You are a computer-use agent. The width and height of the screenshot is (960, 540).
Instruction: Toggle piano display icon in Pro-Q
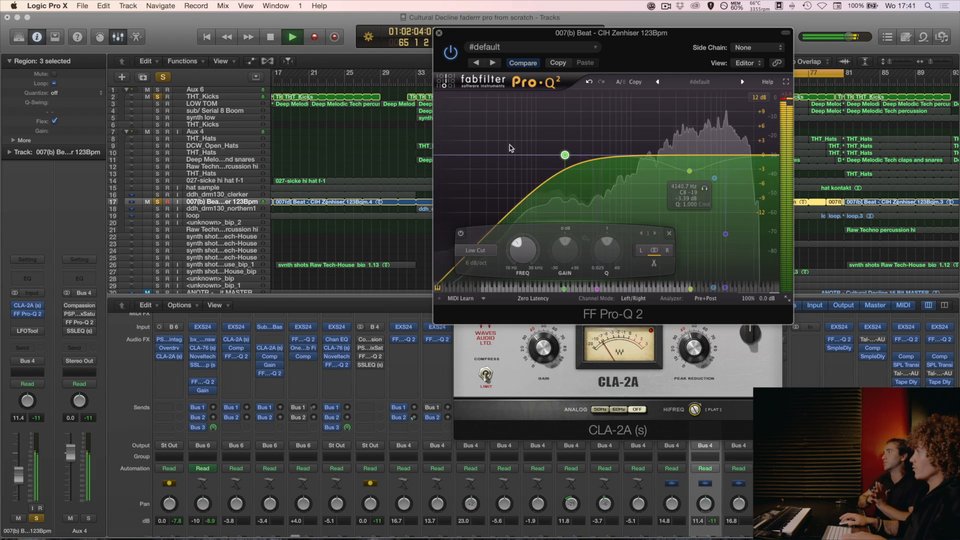click(438, 287)
